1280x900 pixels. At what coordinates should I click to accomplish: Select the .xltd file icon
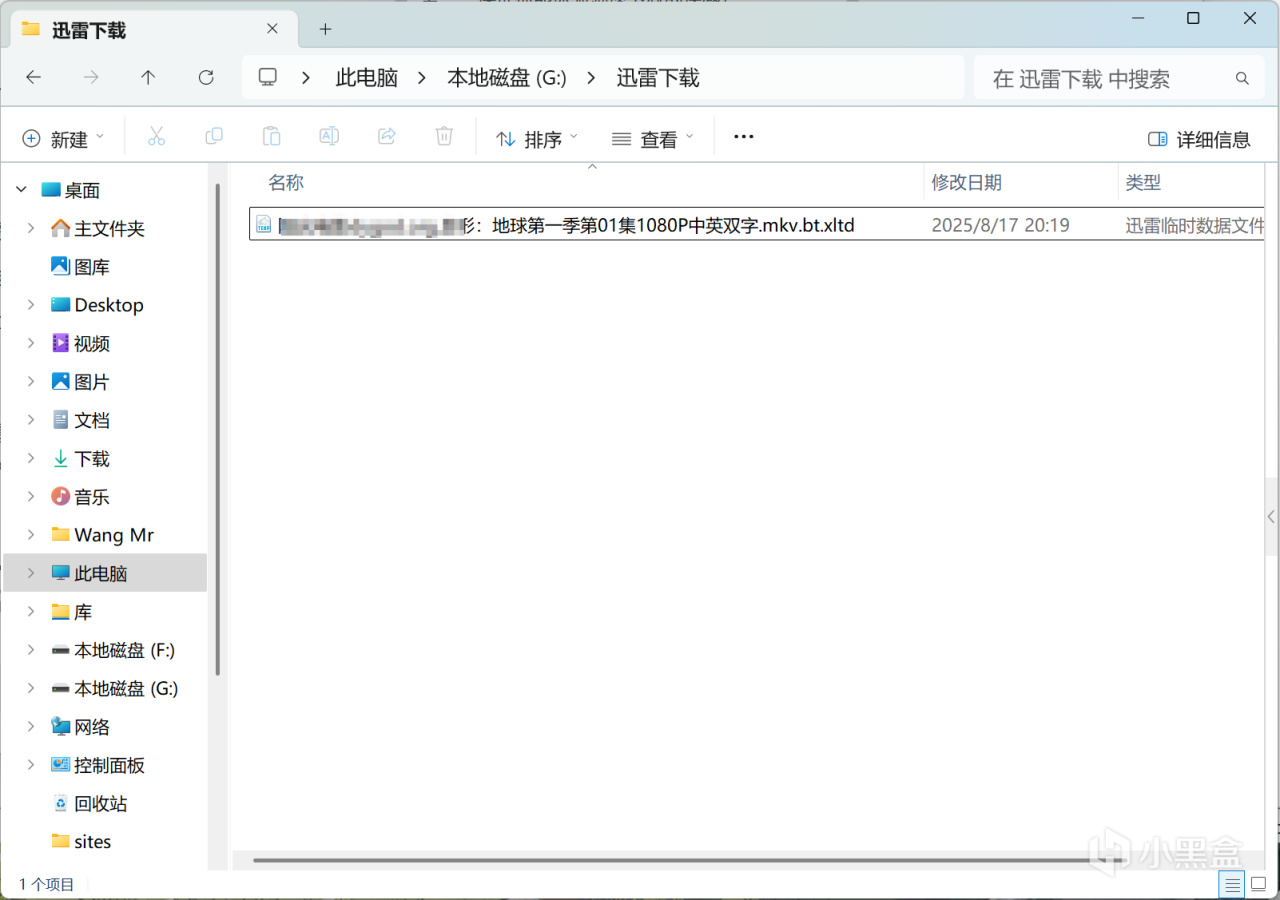[264, 224]
